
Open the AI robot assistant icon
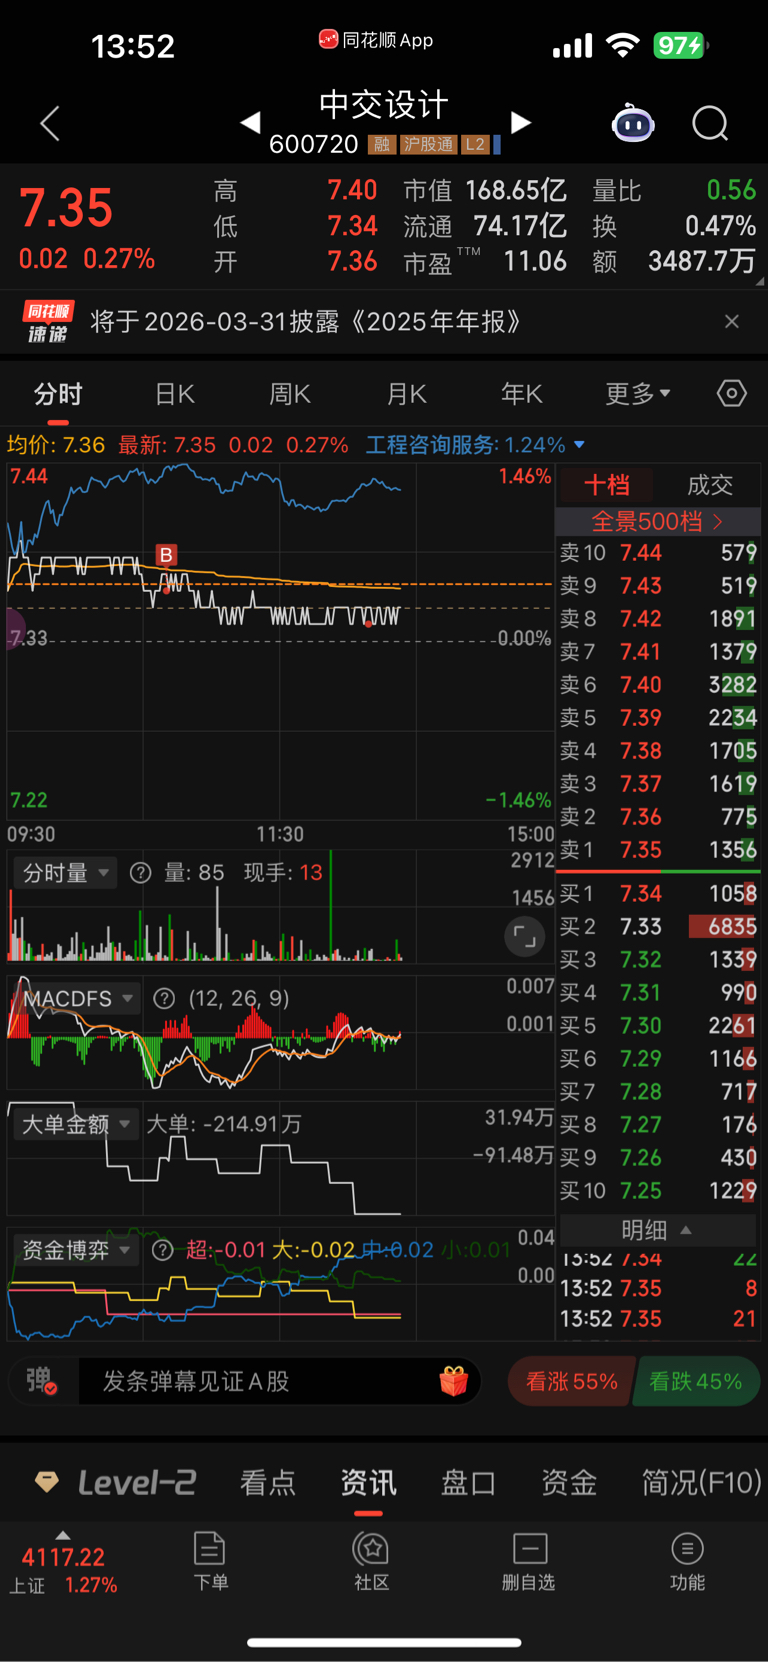pos(633,124)
